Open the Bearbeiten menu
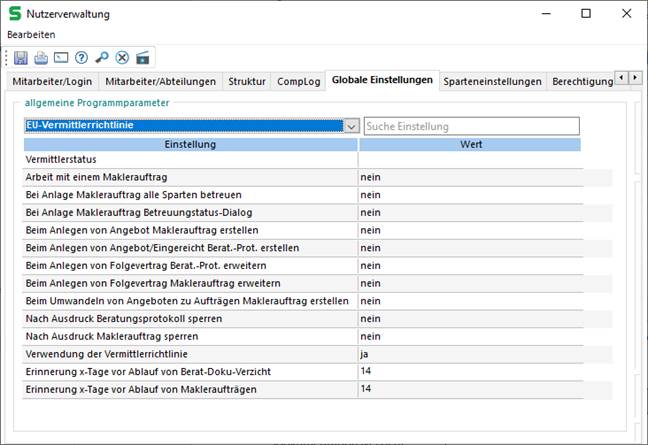Viewport: 648px width, 445px height. coord(31,34)
